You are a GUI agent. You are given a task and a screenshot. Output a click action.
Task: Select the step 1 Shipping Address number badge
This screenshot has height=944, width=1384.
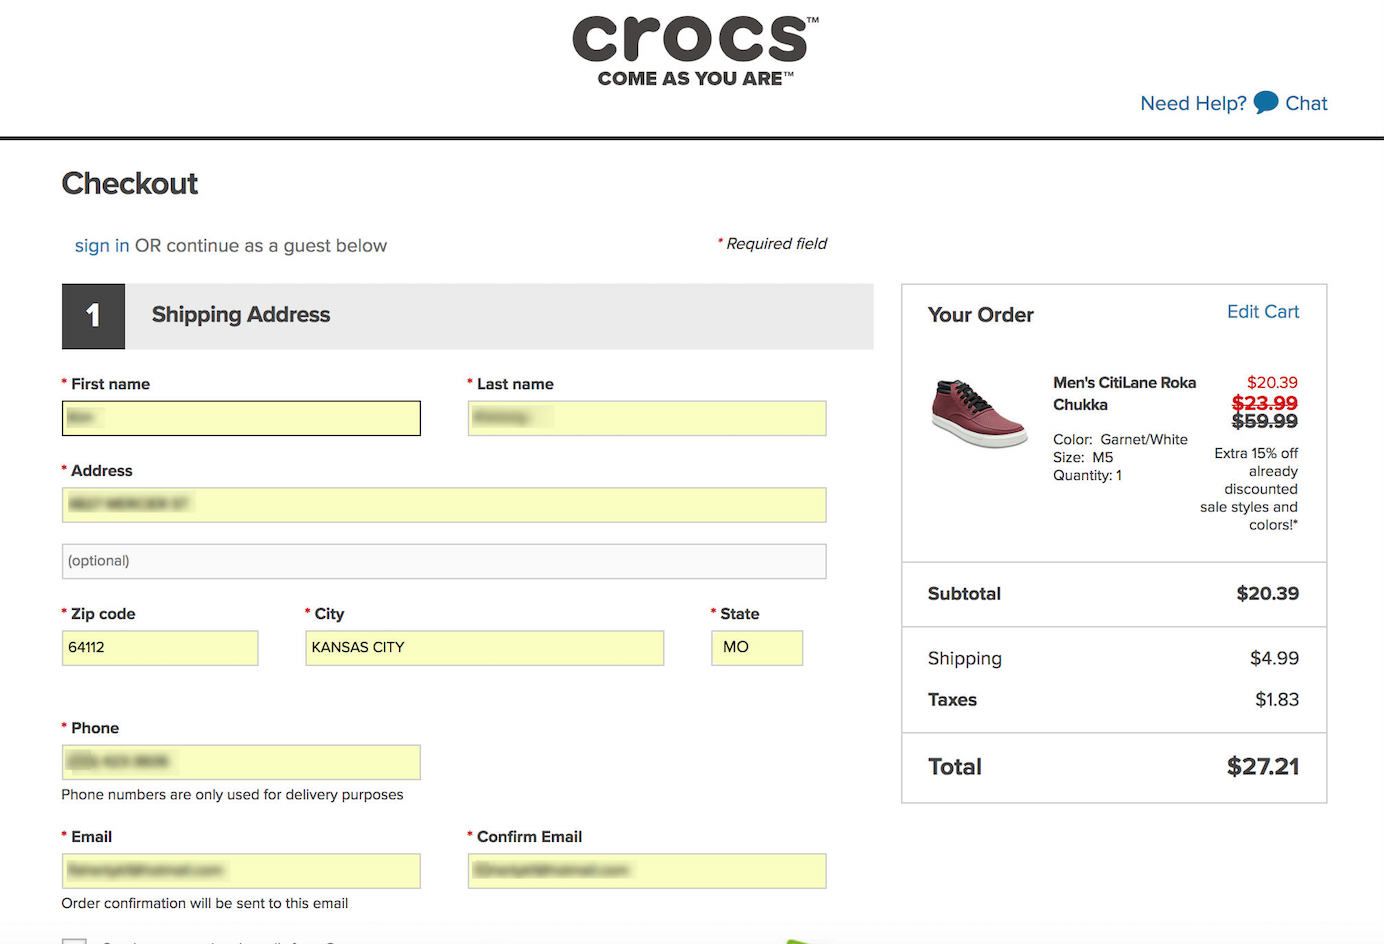tap(93, 315)
